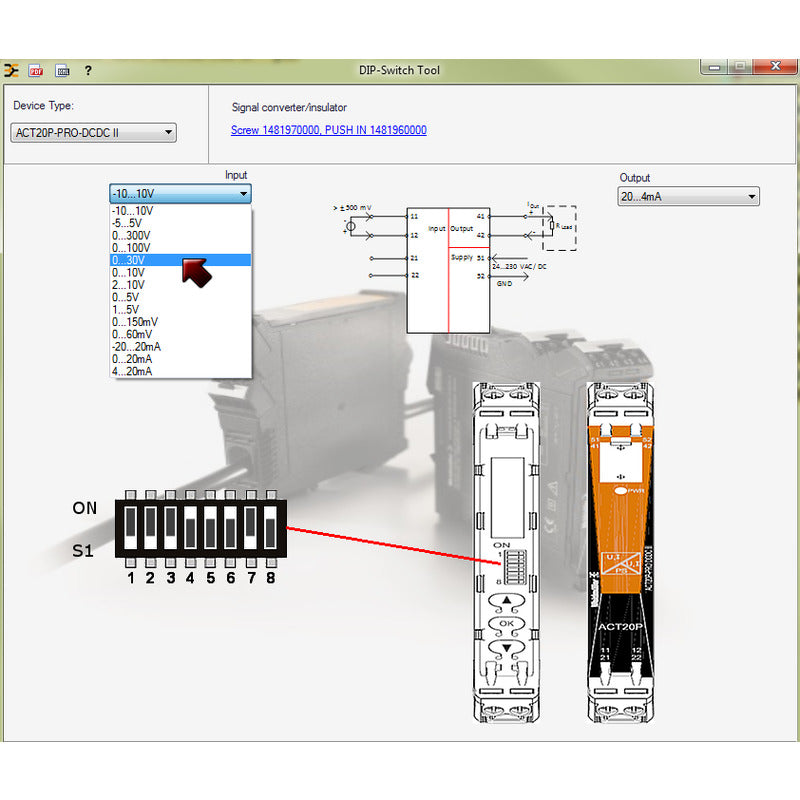Export settings via the PDF icon
Viewport: 800px width, 800px height.
point(36,70)
